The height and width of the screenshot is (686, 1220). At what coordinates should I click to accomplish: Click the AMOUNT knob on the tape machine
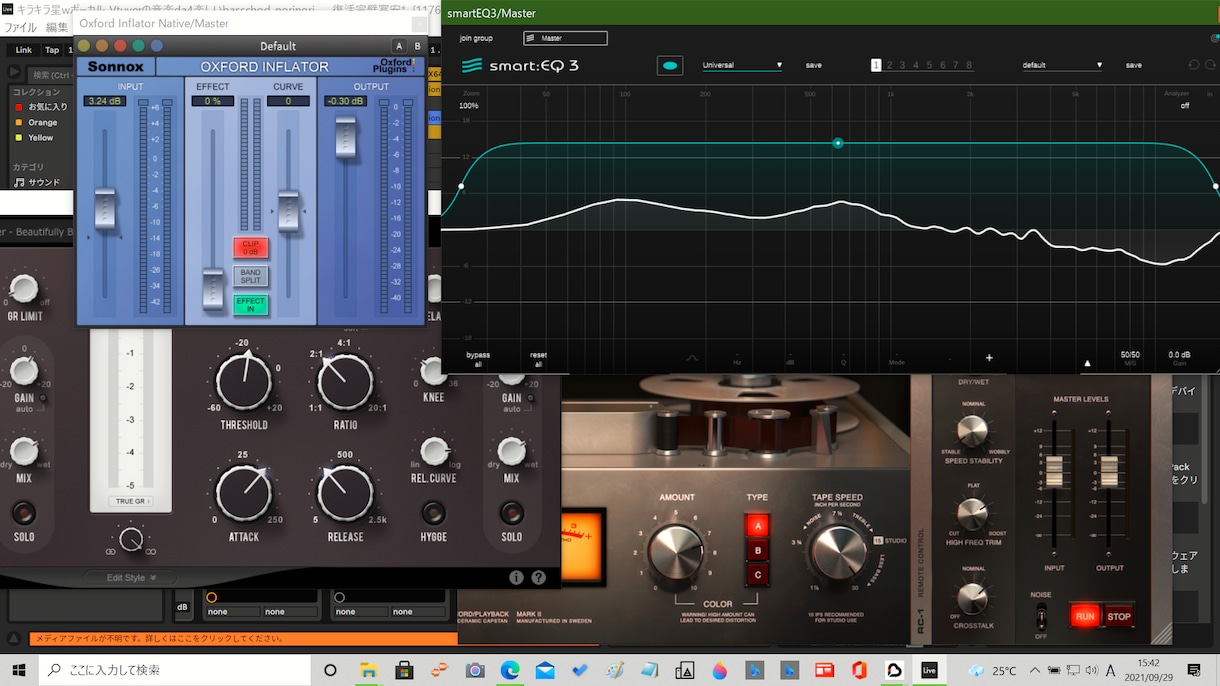tap(676, 553)
